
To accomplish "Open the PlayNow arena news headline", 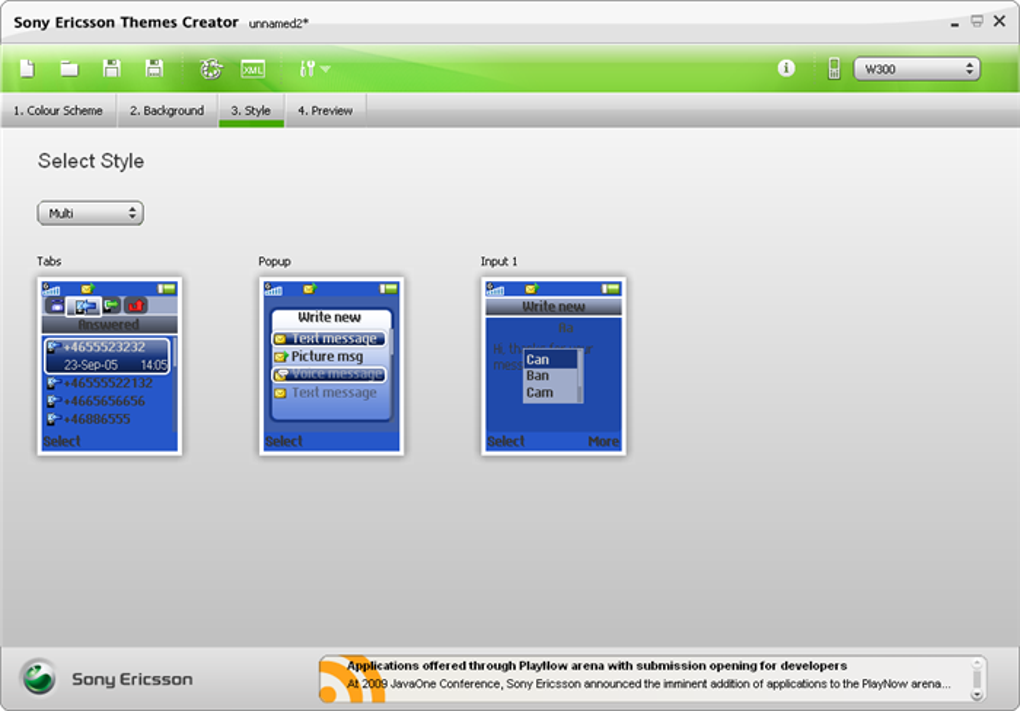I will [x=597, y=666].
